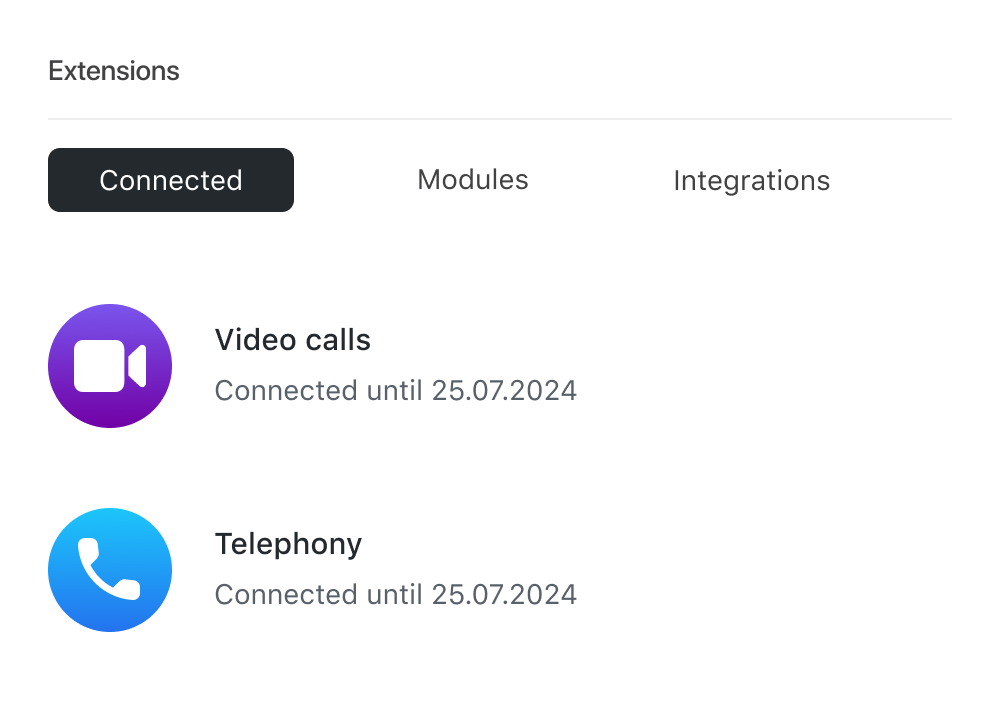Click the purple Video calls icon
This screenshot has width=1008, height=716.
pyautogui.click(x=110, y=366)
